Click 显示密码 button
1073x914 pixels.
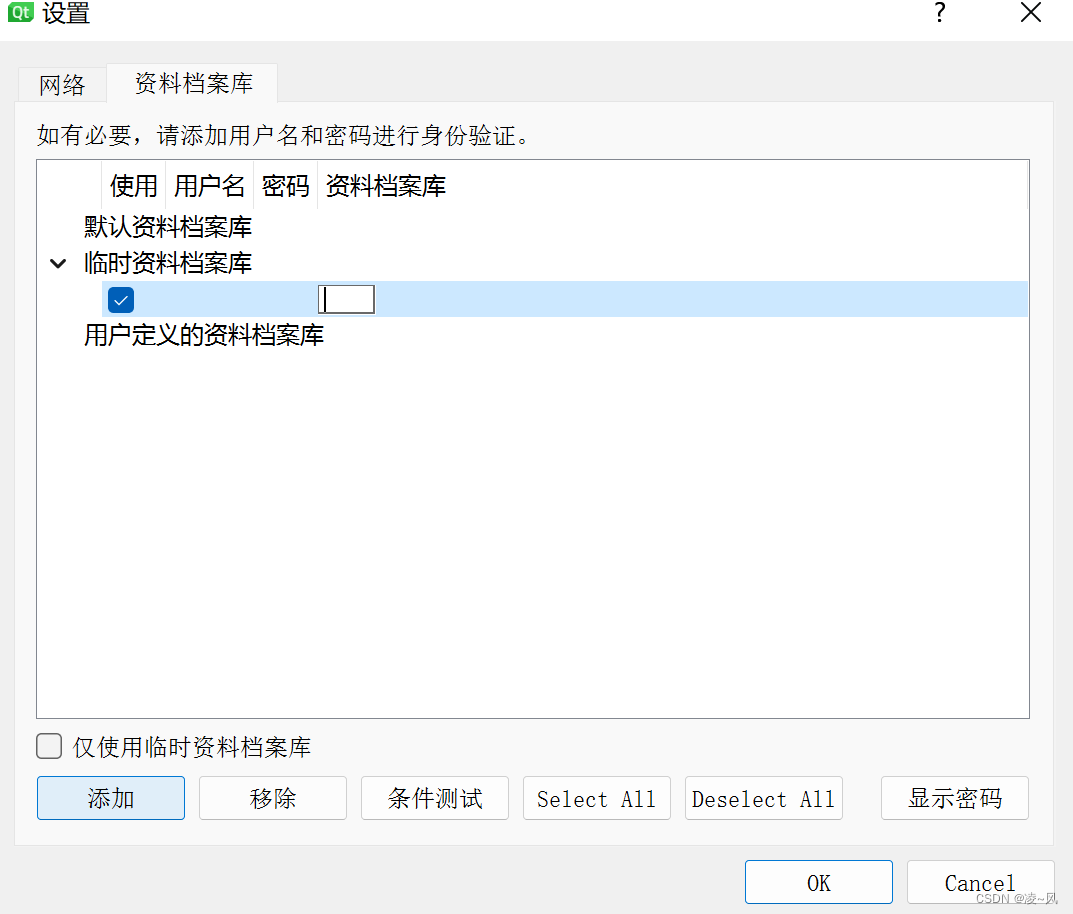tap(955, 798)
